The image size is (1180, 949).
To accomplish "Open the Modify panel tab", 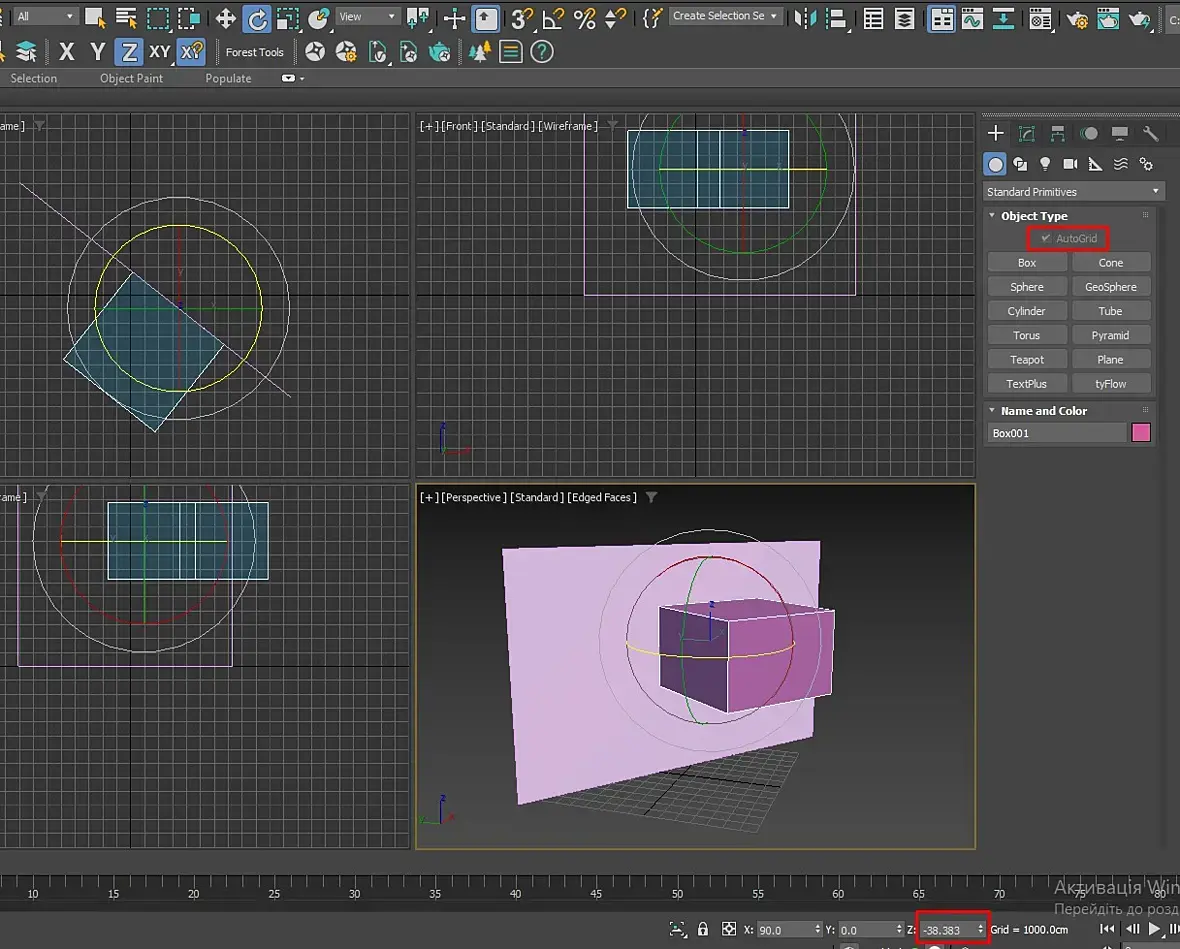I will (x=1027, y=134).
